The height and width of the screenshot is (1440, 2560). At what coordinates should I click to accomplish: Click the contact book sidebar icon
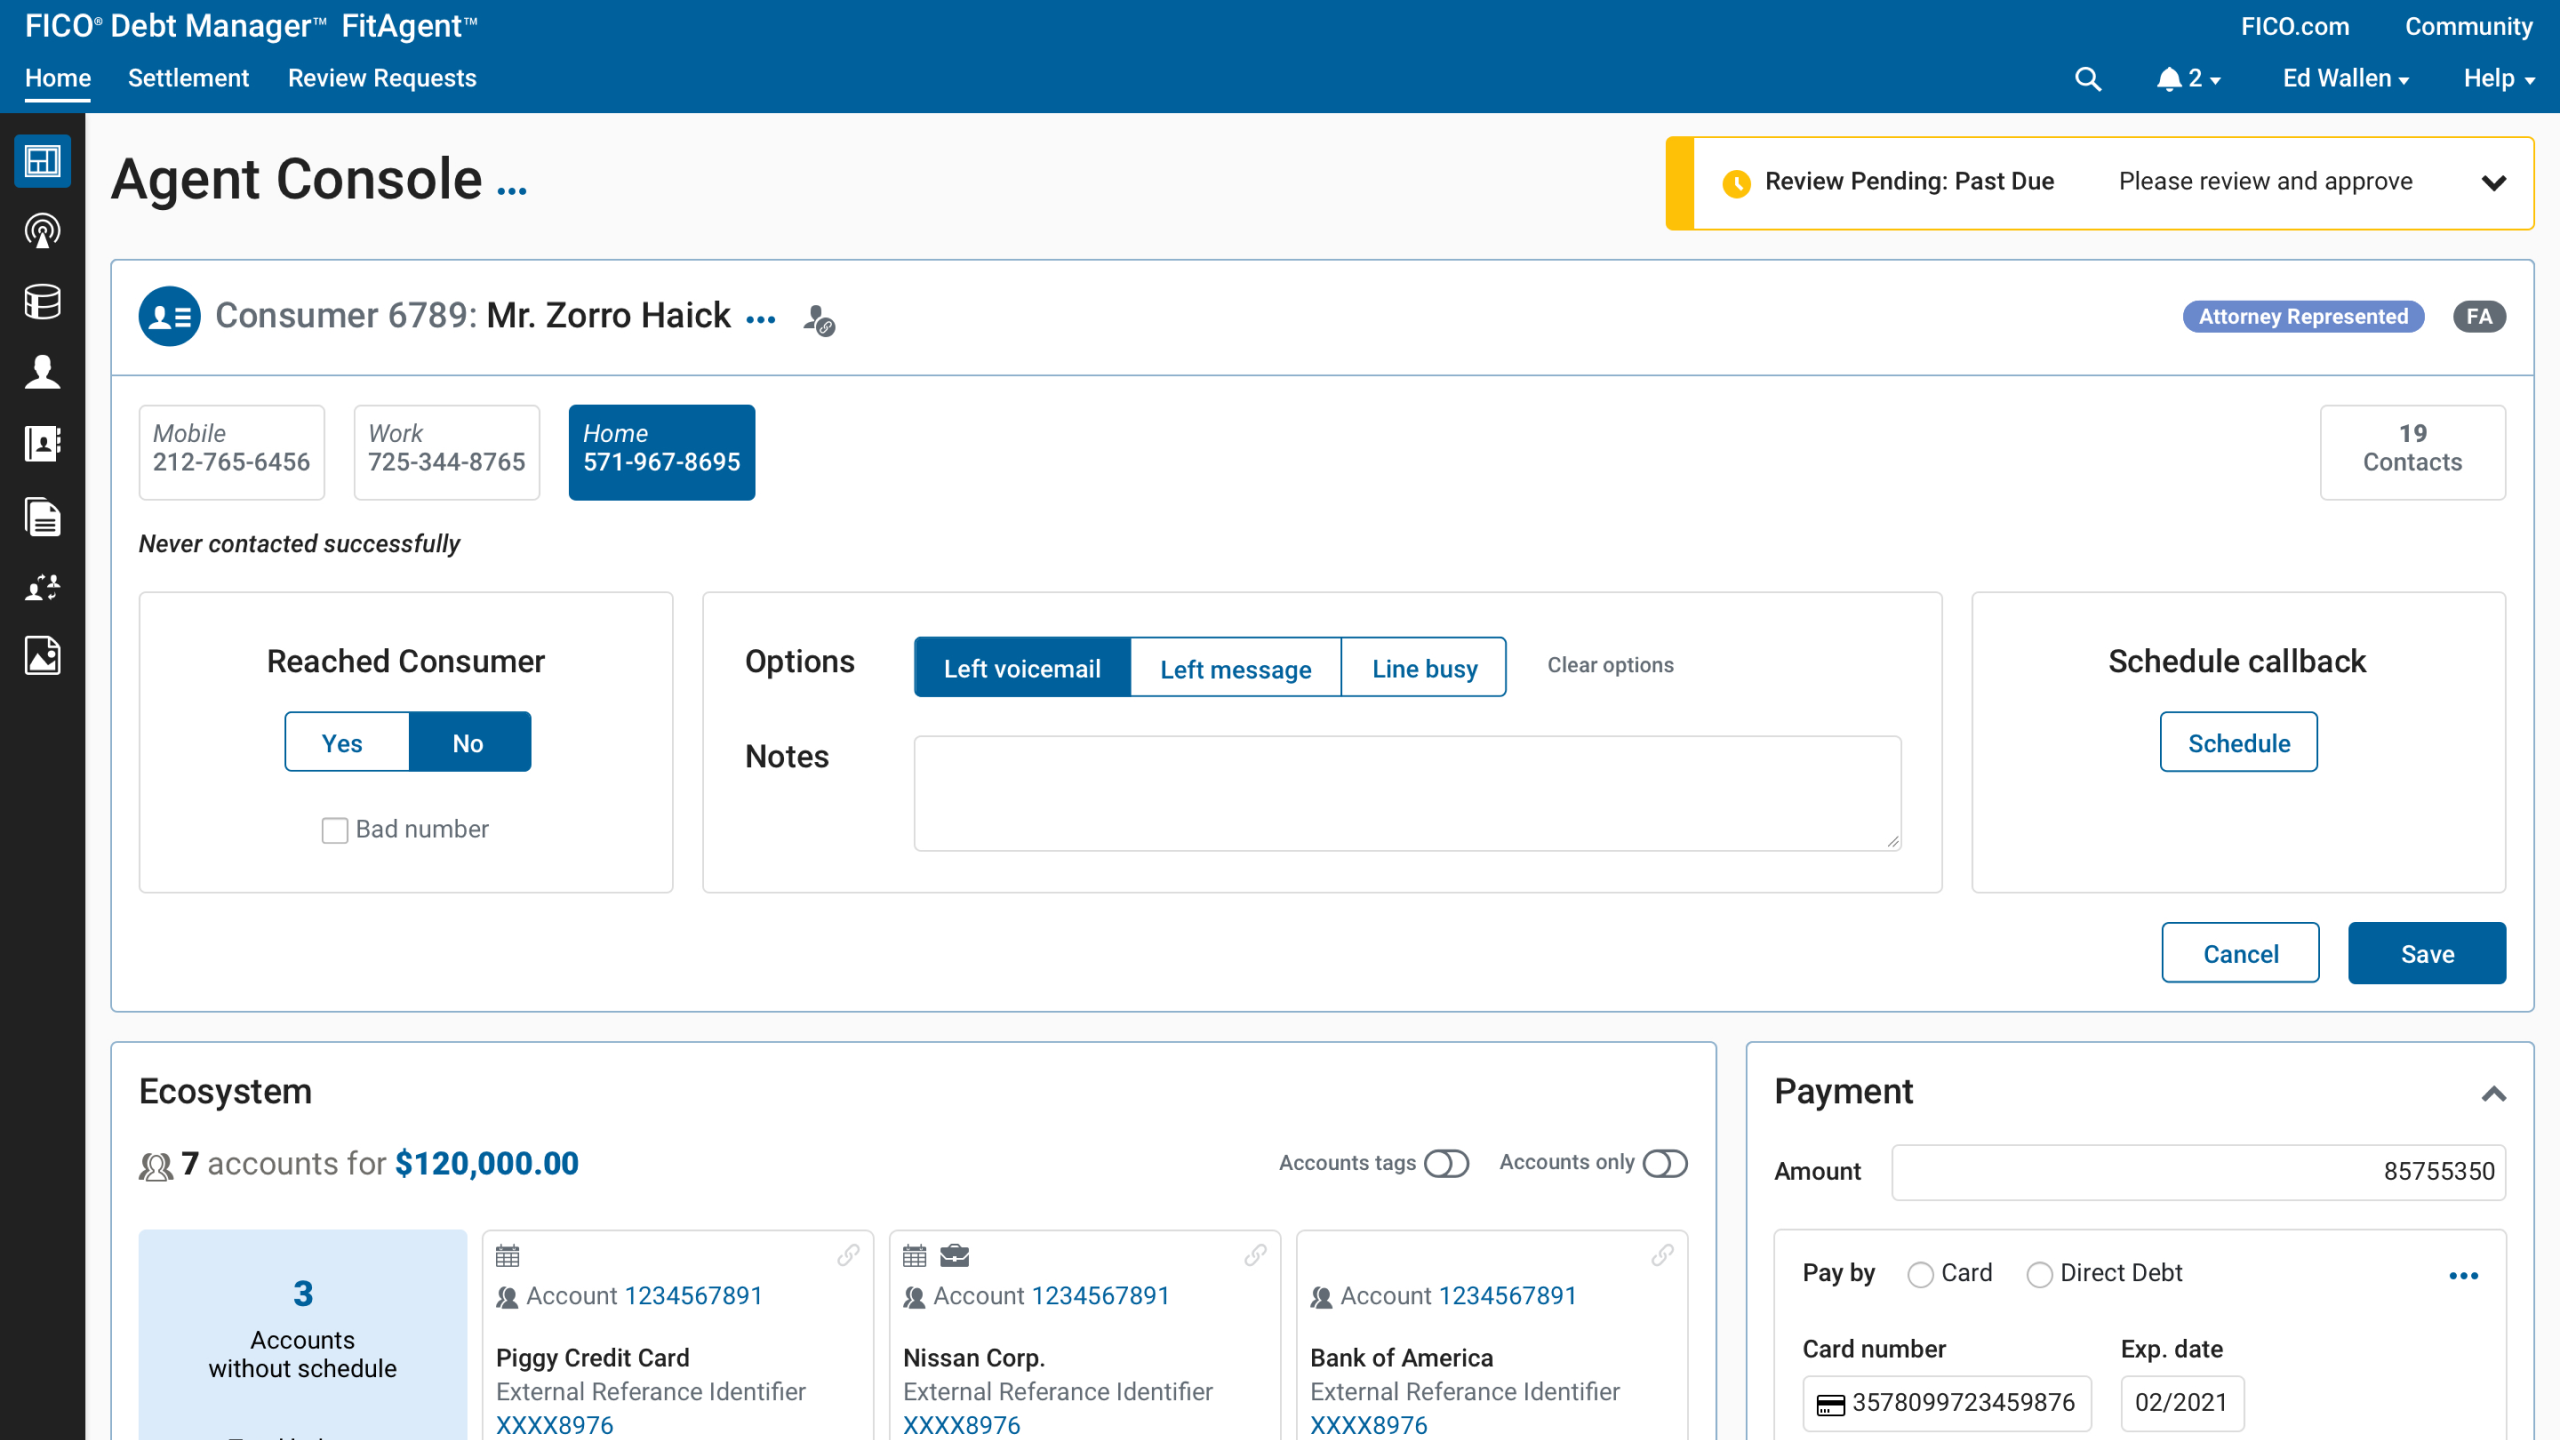42,443
